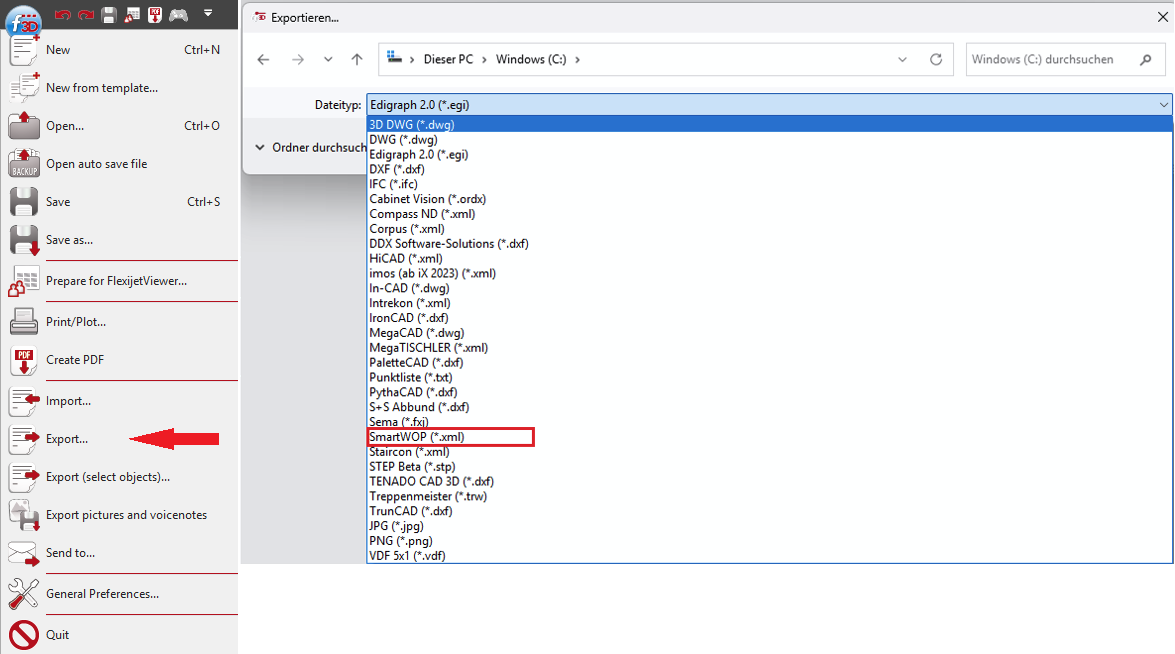
Task: Click the PDF icon in the top toolbar
Action: pyautogui.click(x=155, y=14)
